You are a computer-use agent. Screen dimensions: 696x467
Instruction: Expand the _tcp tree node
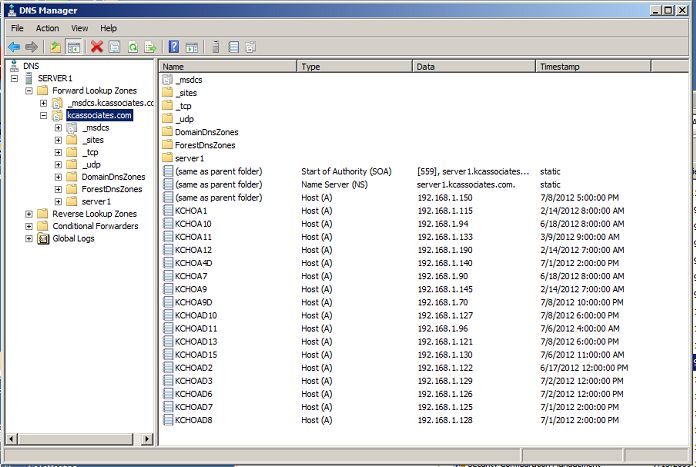[x=58, y=152]
